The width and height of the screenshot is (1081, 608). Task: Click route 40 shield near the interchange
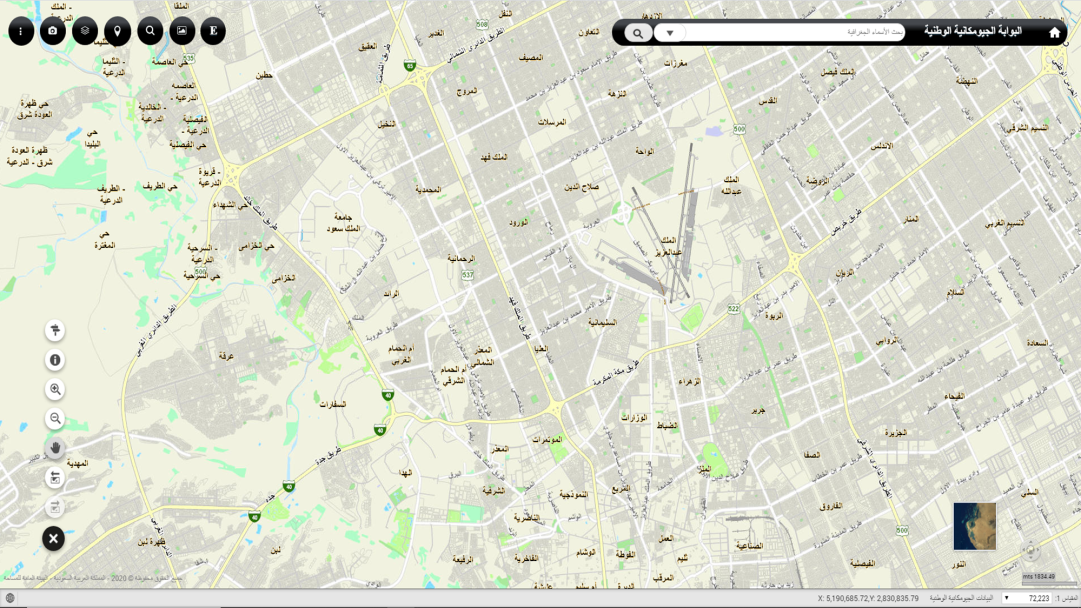click(x=388, y=395)
